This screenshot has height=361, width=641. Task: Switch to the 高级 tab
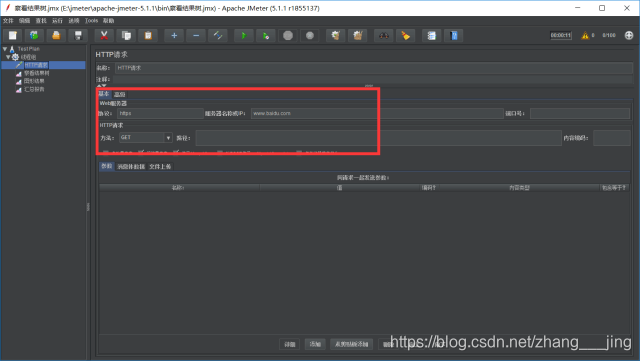(119, 94)
